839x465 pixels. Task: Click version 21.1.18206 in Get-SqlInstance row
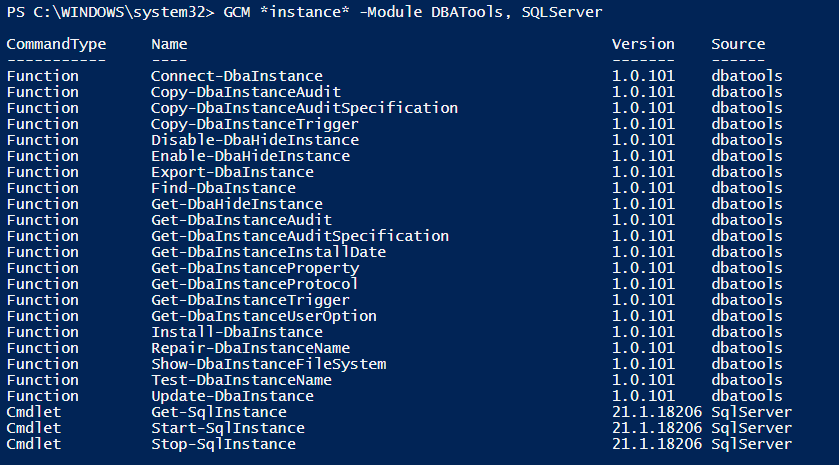(x=657, y=413)
